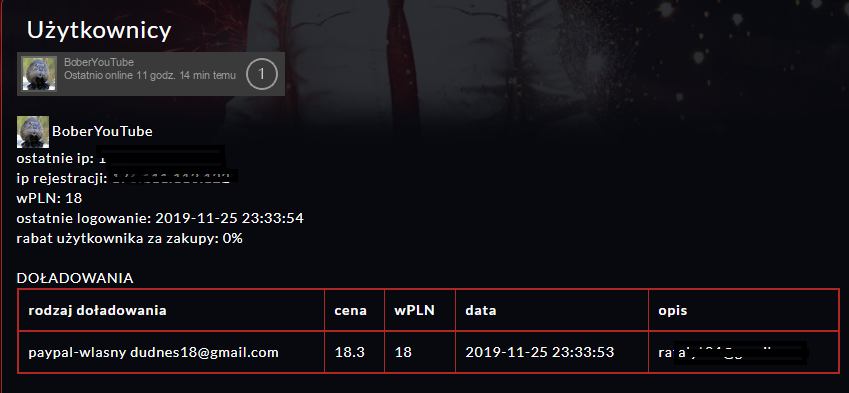Click the circled number 1 badge
Viewport: 849px width, 393px height.
point(262,74)
